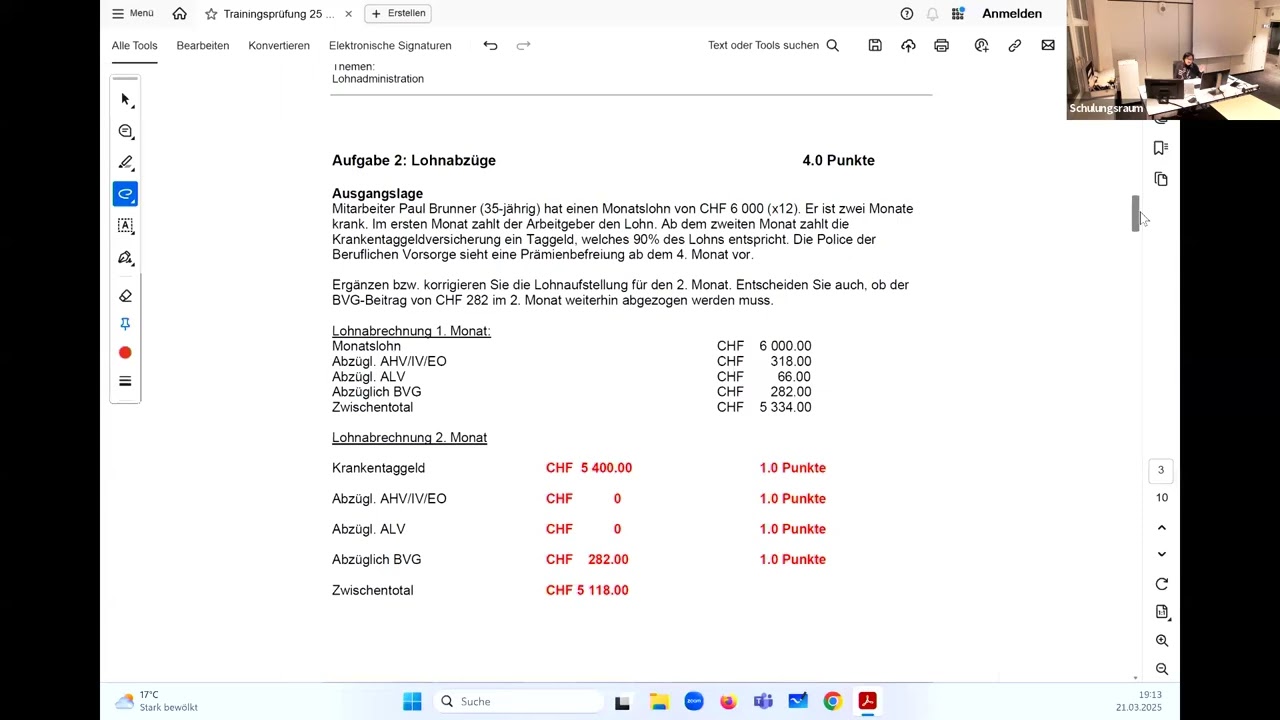1280x720 pixels.
Task: Select the text box selection tool
Action: pos(125,226)
